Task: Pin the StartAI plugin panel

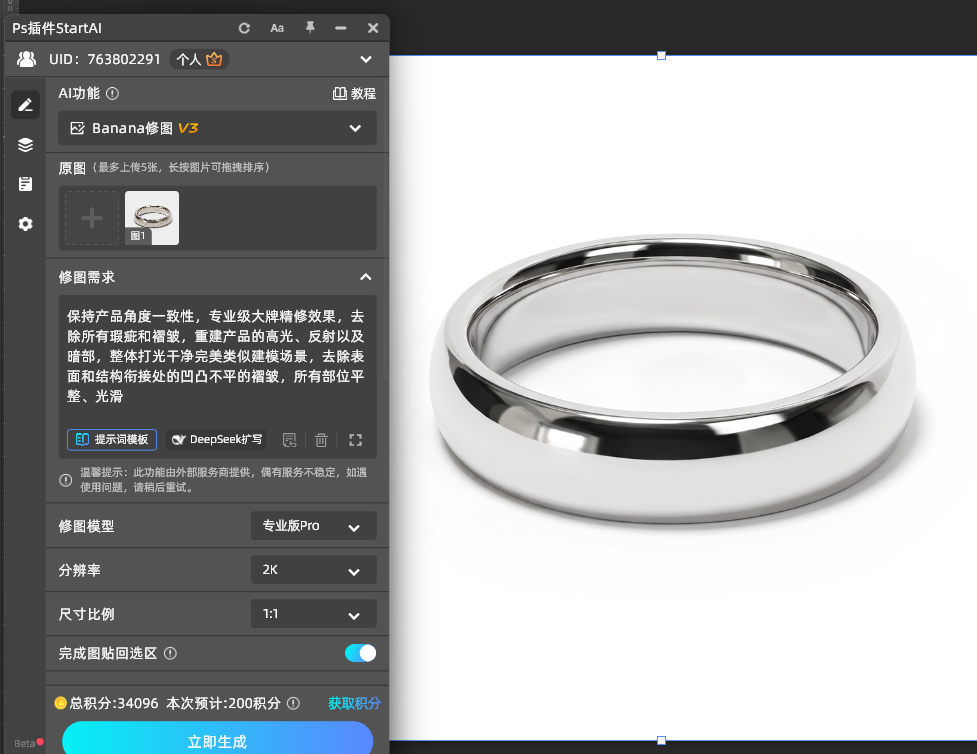Action: pos(310,27)
